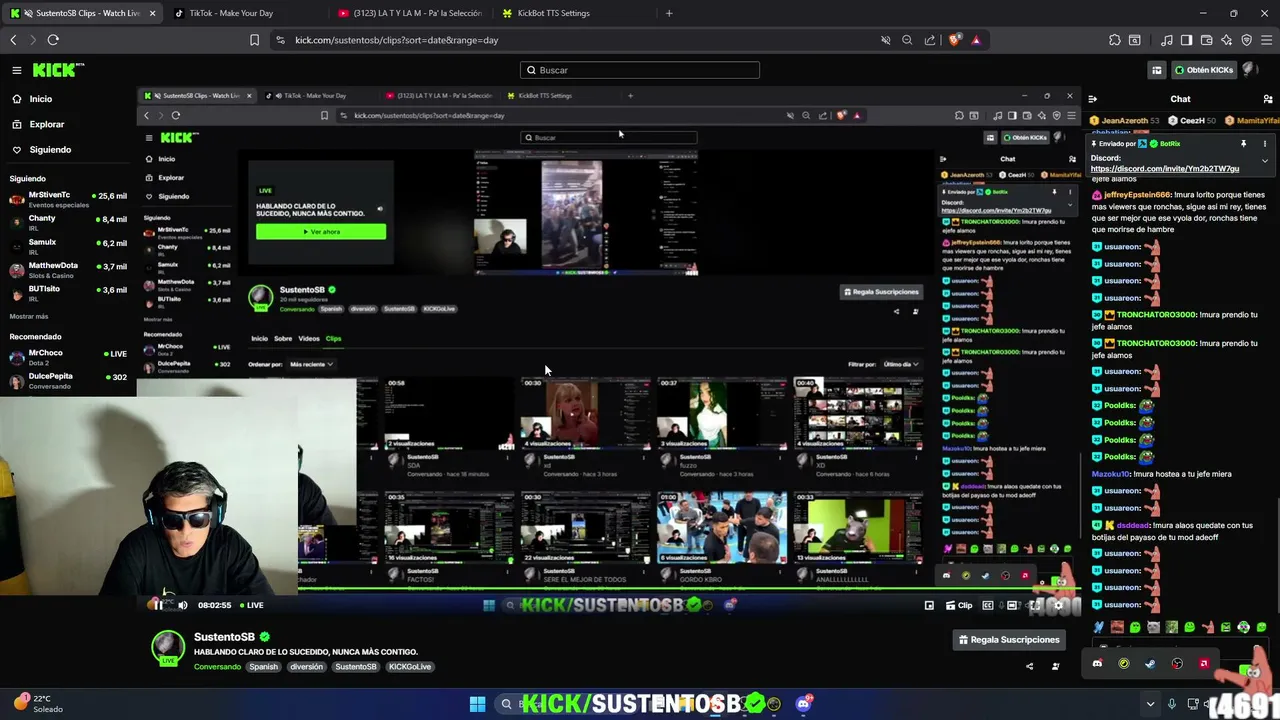Open the Brave Rewards triangle icon
Screen dimensions: 1280x720
coord(976,40)
